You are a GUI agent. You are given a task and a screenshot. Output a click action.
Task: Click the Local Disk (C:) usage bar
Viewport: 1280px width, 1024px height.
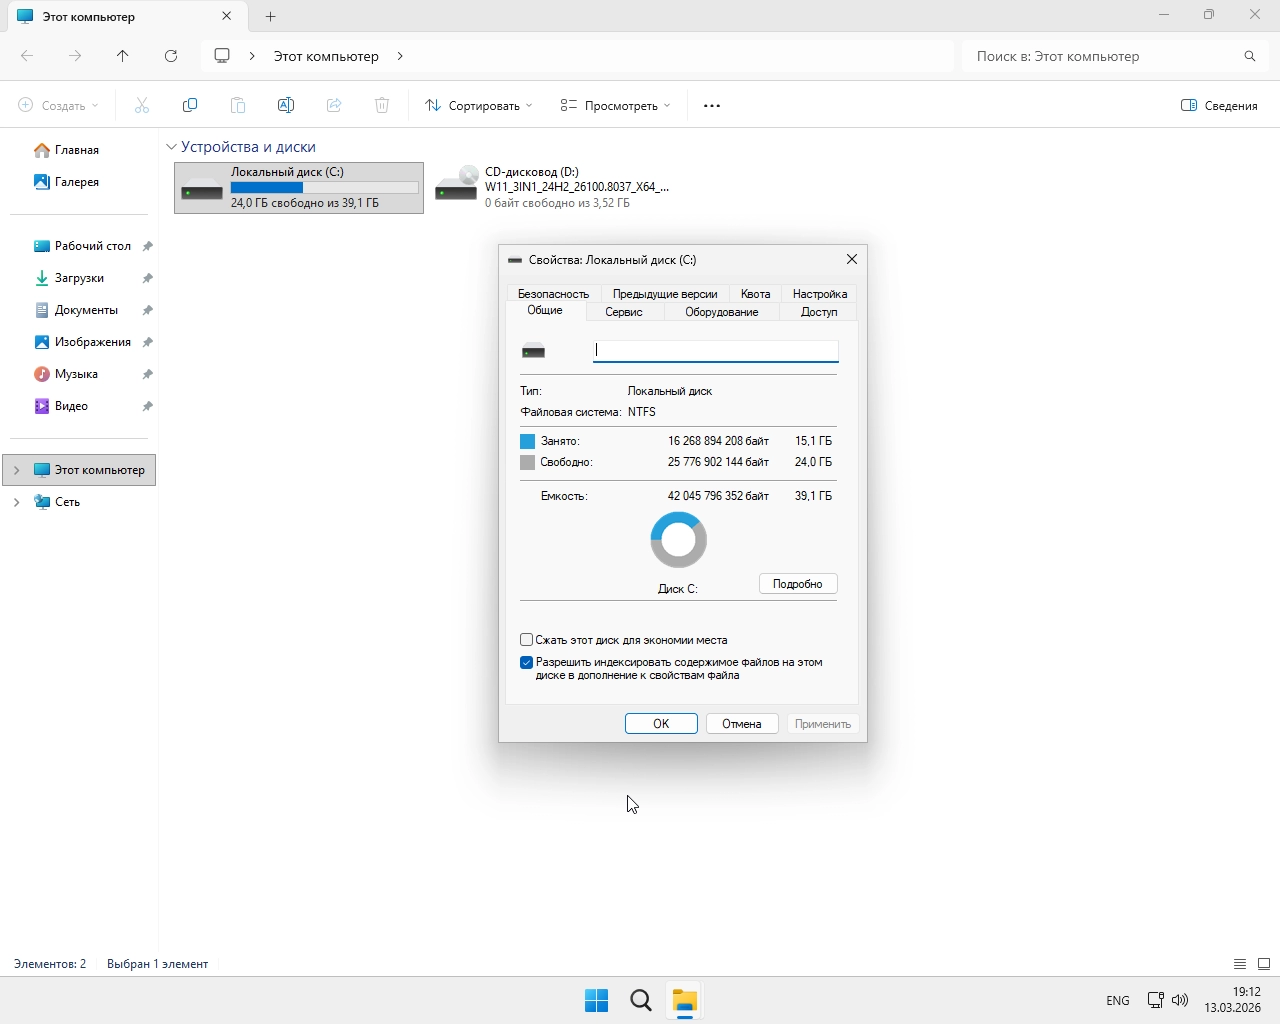(324, 188)
